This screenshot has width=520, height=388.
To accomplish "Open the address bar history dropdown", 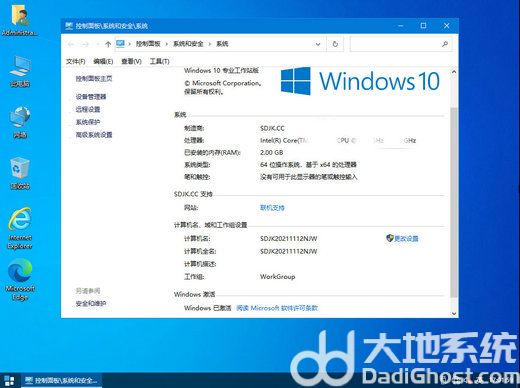I will click(x=318, y=44).
